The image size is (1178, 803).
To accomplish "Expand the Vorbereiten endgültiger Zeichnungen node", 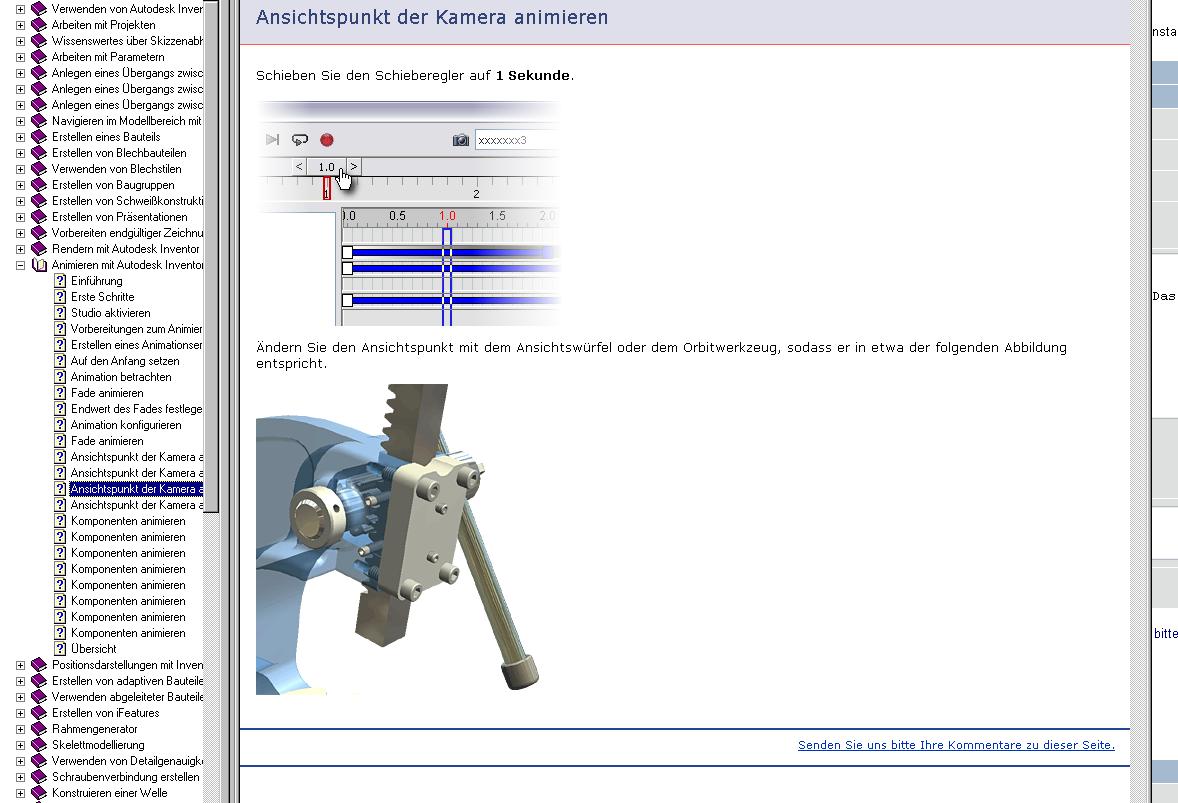I will click(x=20, y=234).
